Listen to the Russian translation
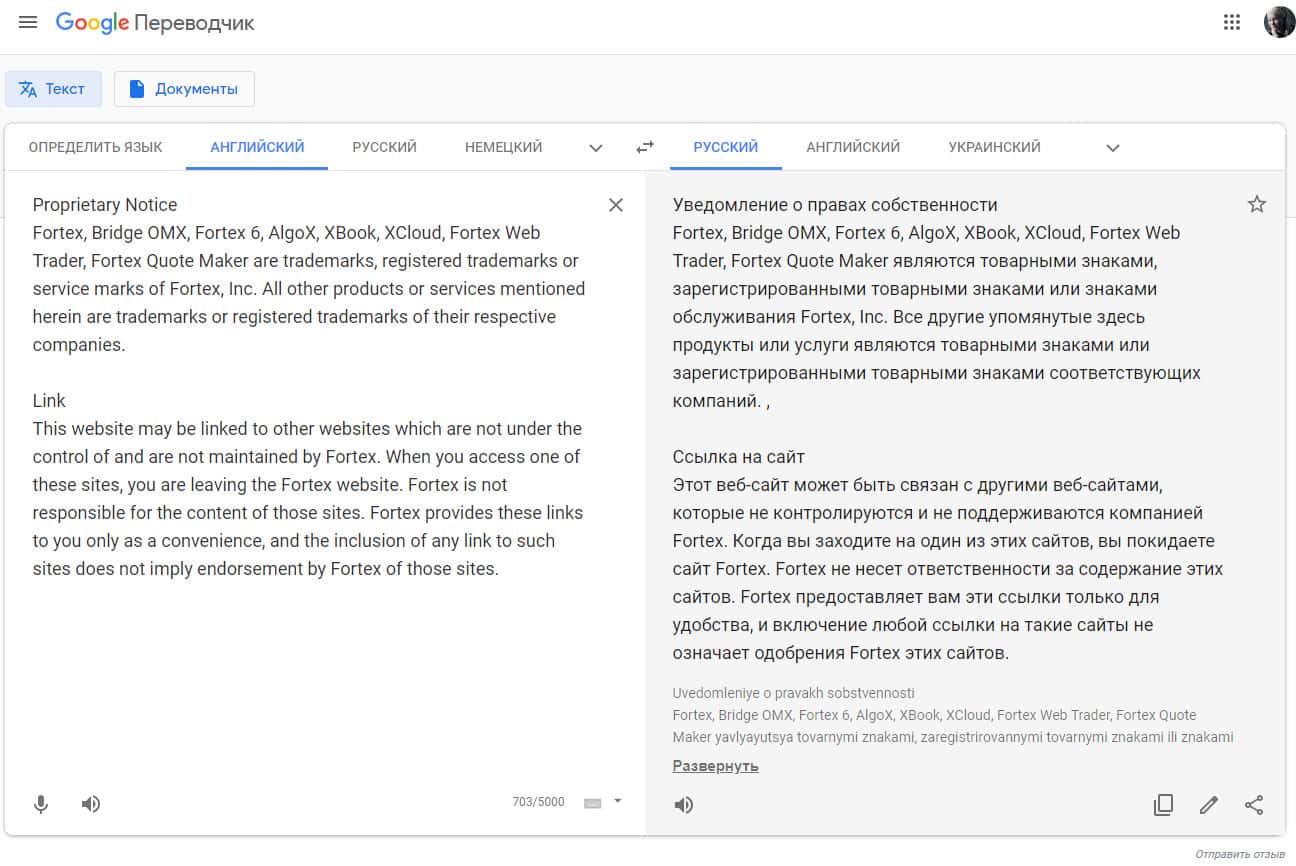This screenshot has height=866, width=1296. [684, 805]
